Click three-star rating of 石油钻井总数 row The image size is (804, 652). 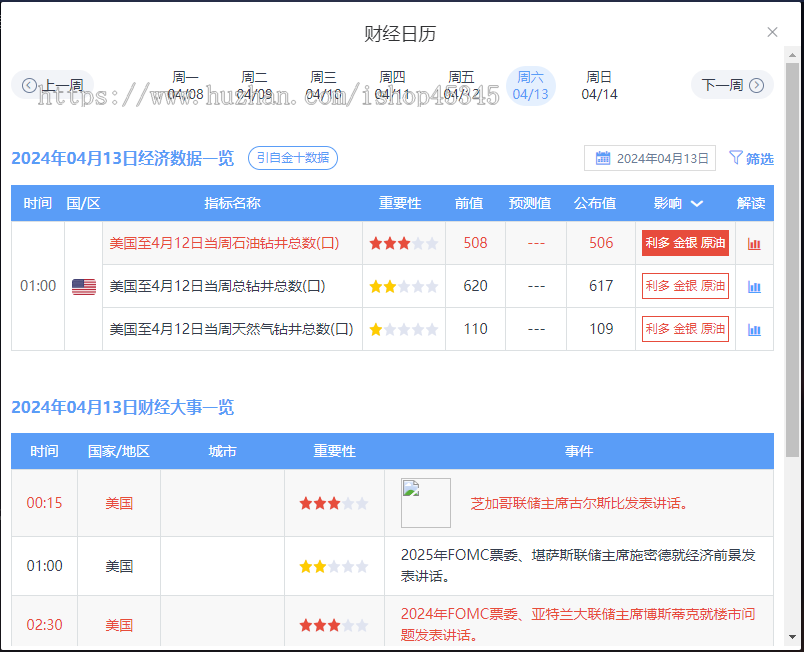click(x=404, y=243)
